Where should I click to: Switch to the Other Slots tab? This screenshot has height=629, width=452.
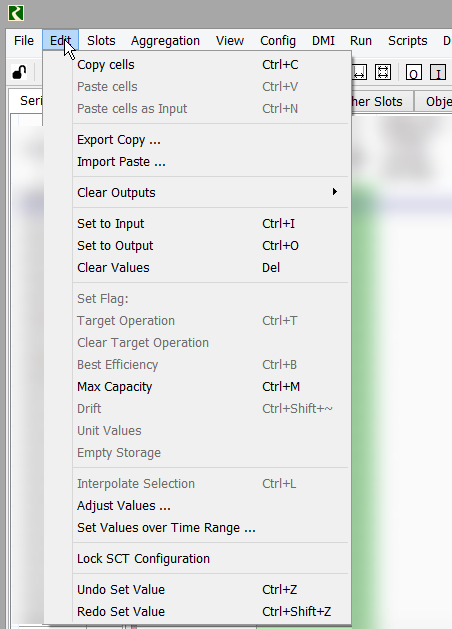377,101
